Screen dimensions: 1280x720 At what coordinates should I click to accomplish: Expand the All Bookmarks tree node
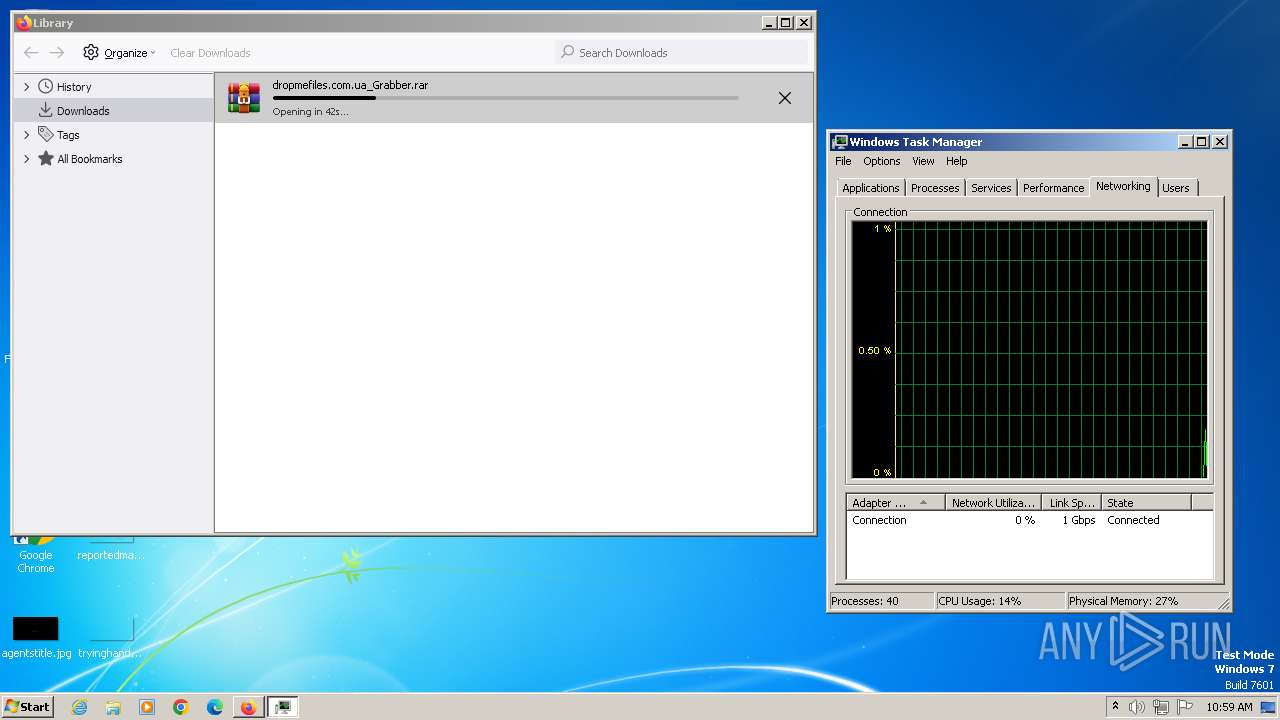click(x=27, y=159)
